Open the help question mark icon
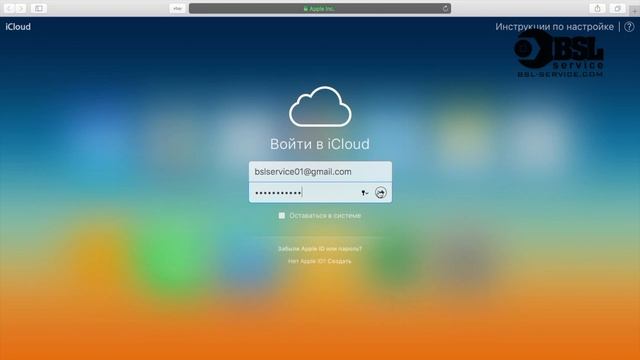This screenshot has height=360, width=640. click(x=629, y=27)
